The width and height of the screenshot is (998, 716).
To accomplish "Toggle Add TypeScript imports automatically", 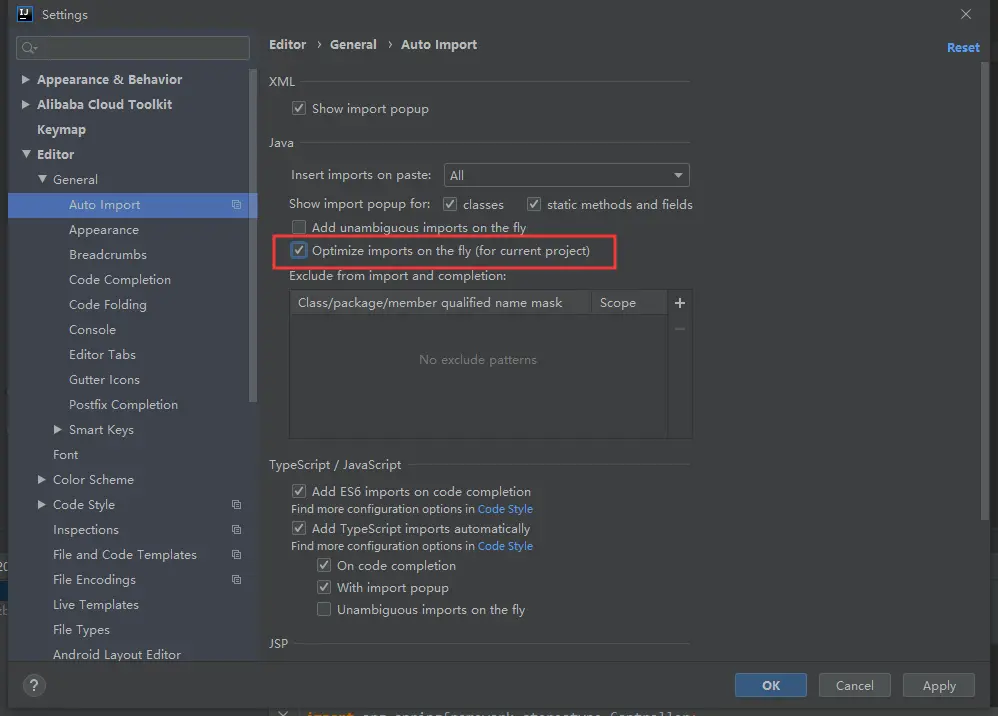I will pyautogui.click(x=299, y=528).
